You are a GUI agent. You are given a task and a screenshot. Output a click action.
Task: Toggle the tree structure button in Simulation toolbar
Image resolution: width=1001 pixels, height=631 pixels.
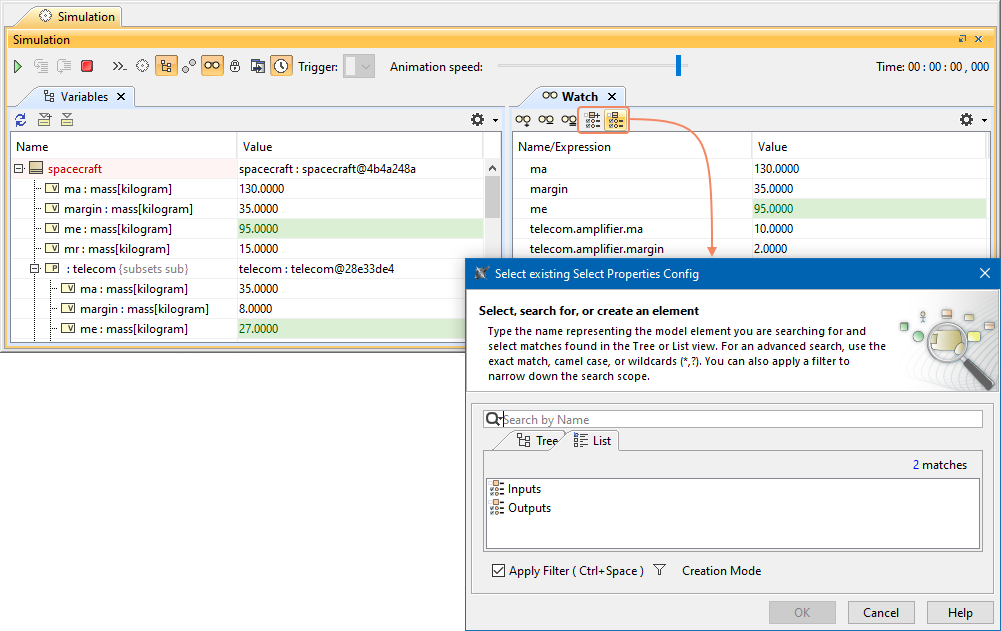(x=166, y=66)
